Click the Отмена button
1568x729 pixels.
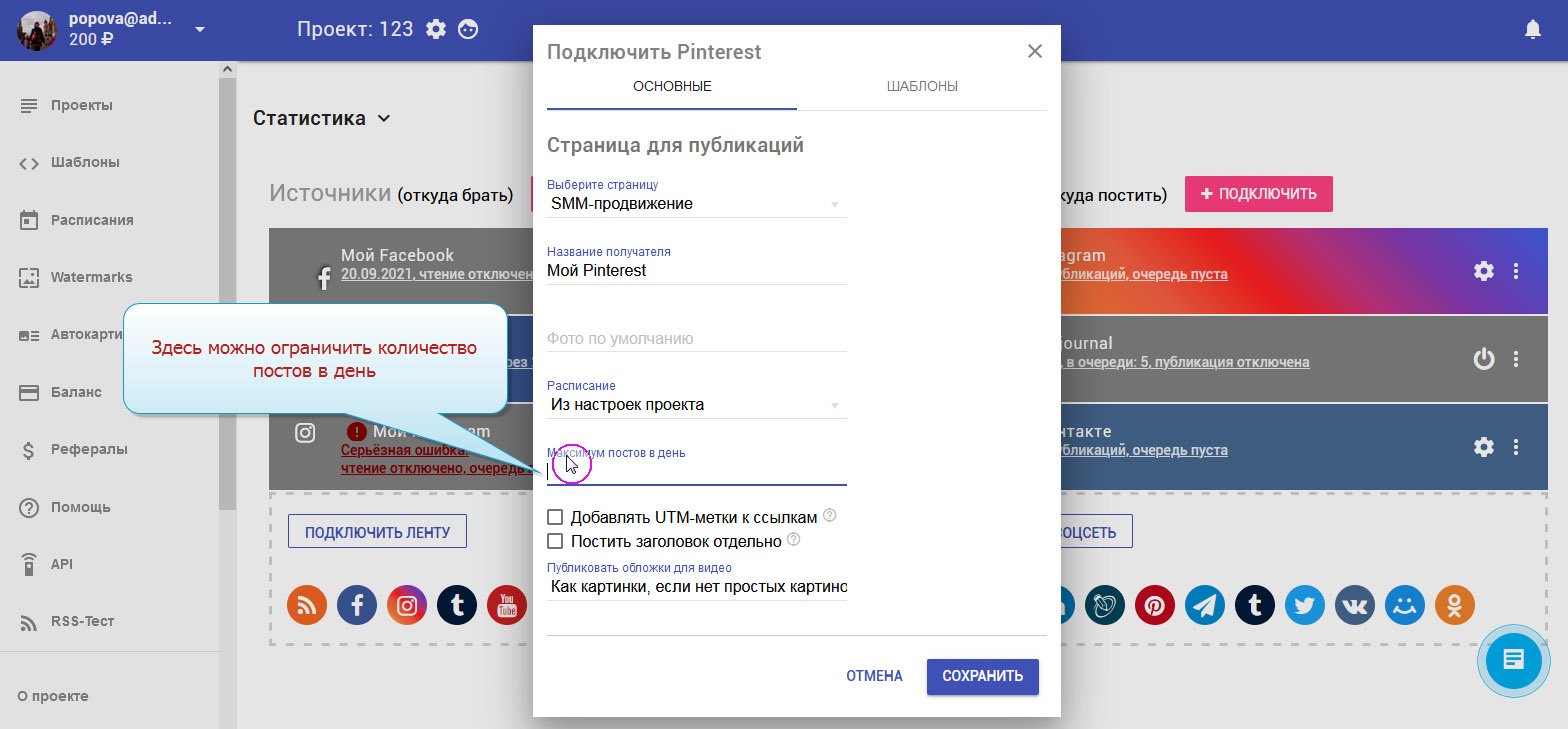pos(874,676)
